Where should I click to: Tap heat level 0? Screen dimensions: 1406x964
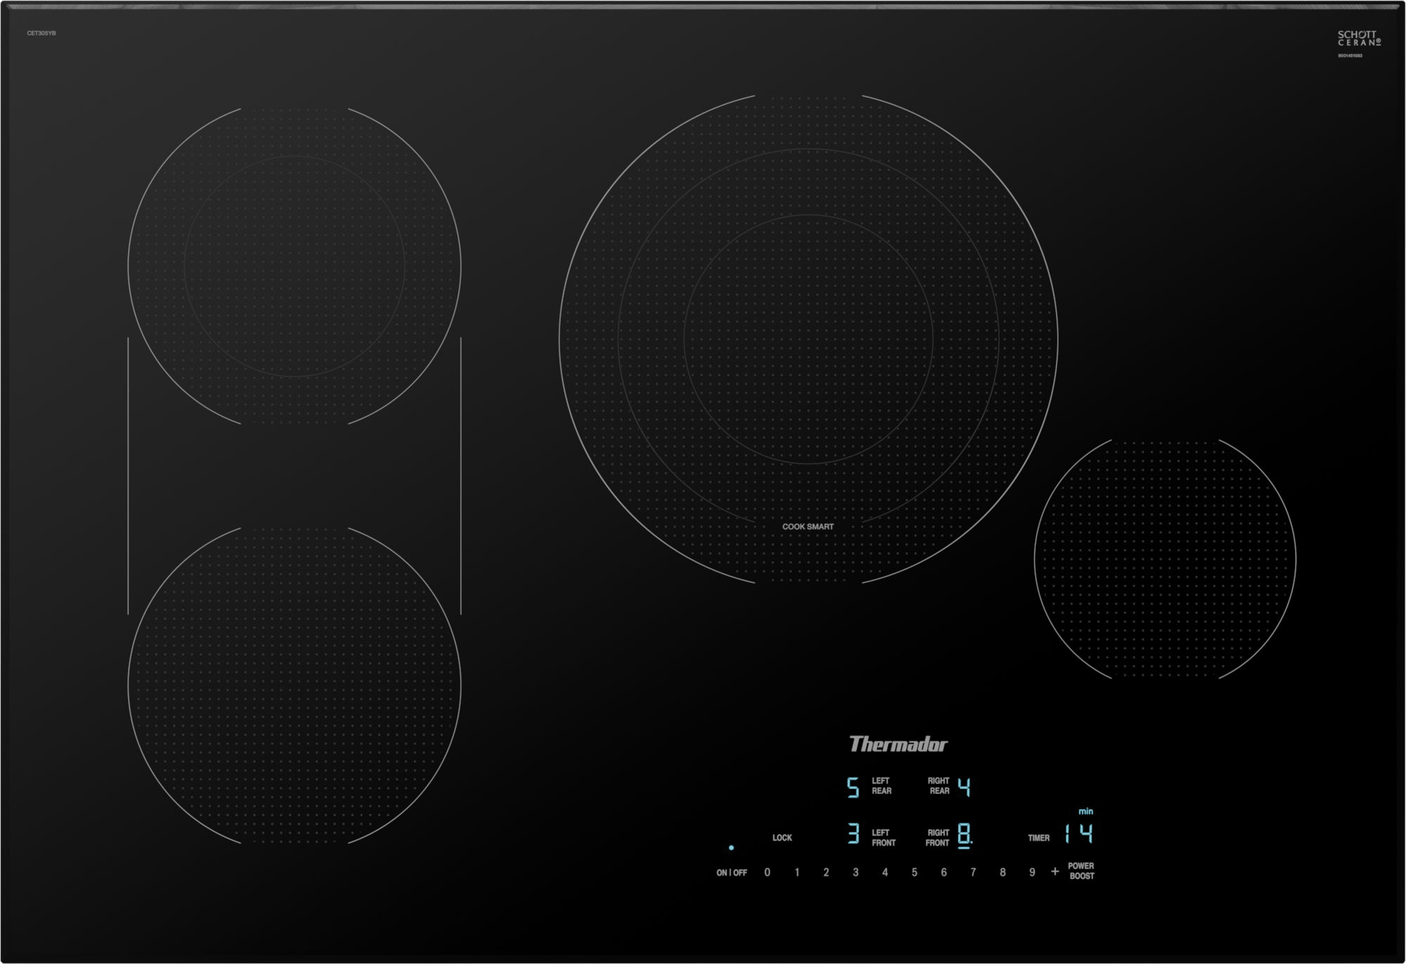[767, 873]
